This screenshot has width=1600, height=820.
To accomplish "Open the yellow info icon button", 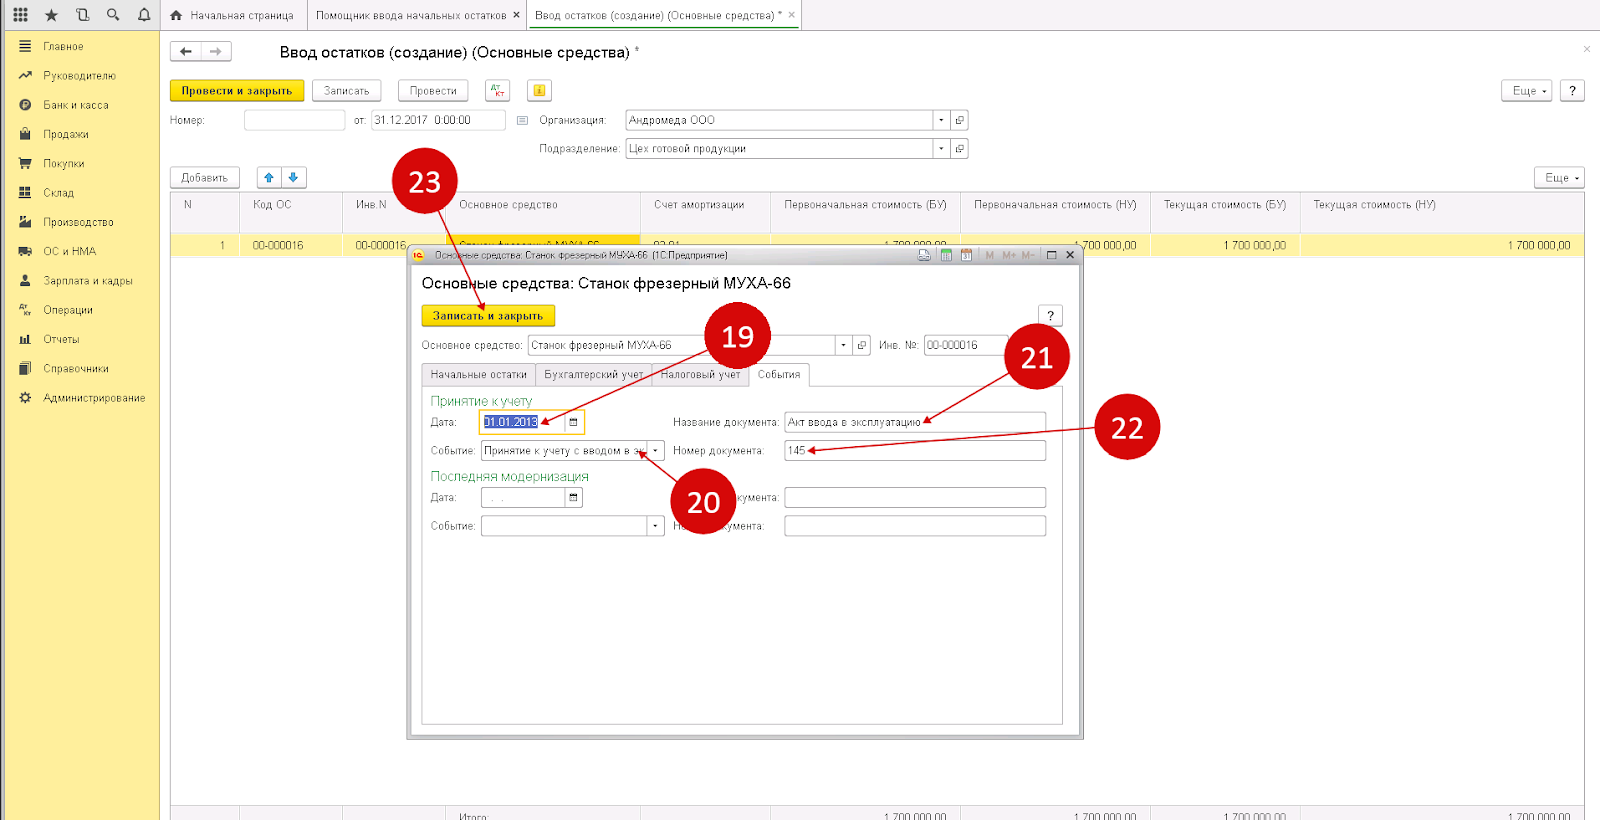I will (x=539, y=90).
